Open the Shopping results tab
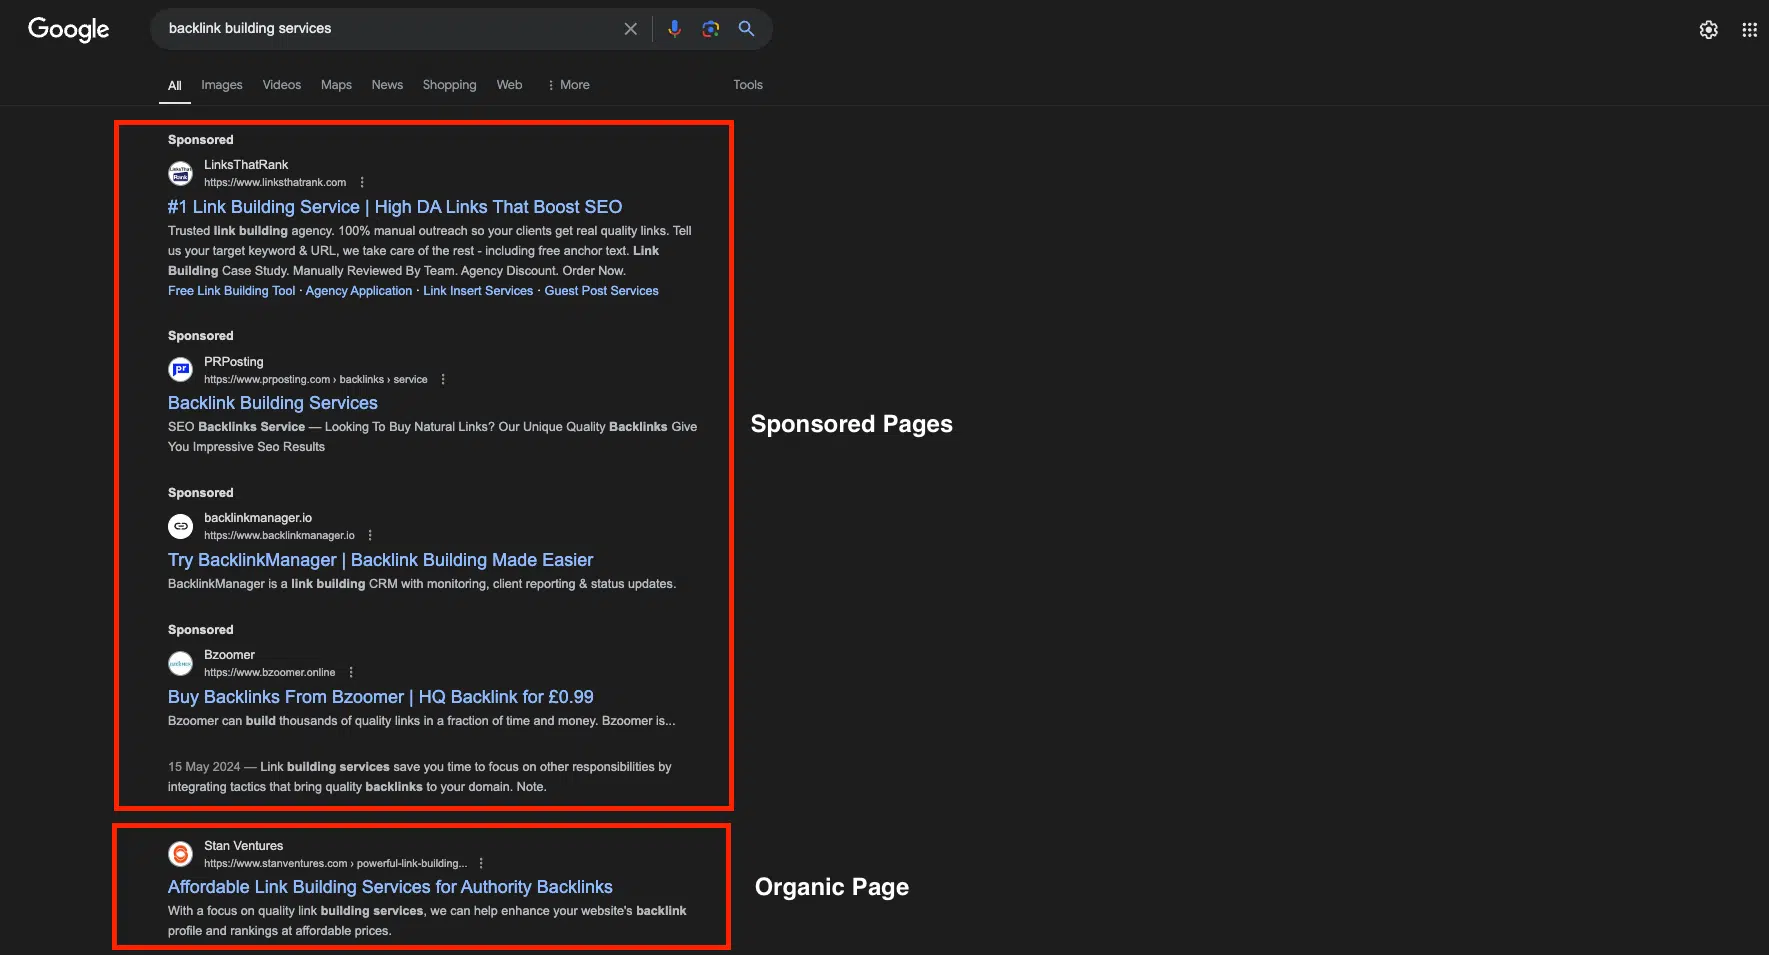 449,85
